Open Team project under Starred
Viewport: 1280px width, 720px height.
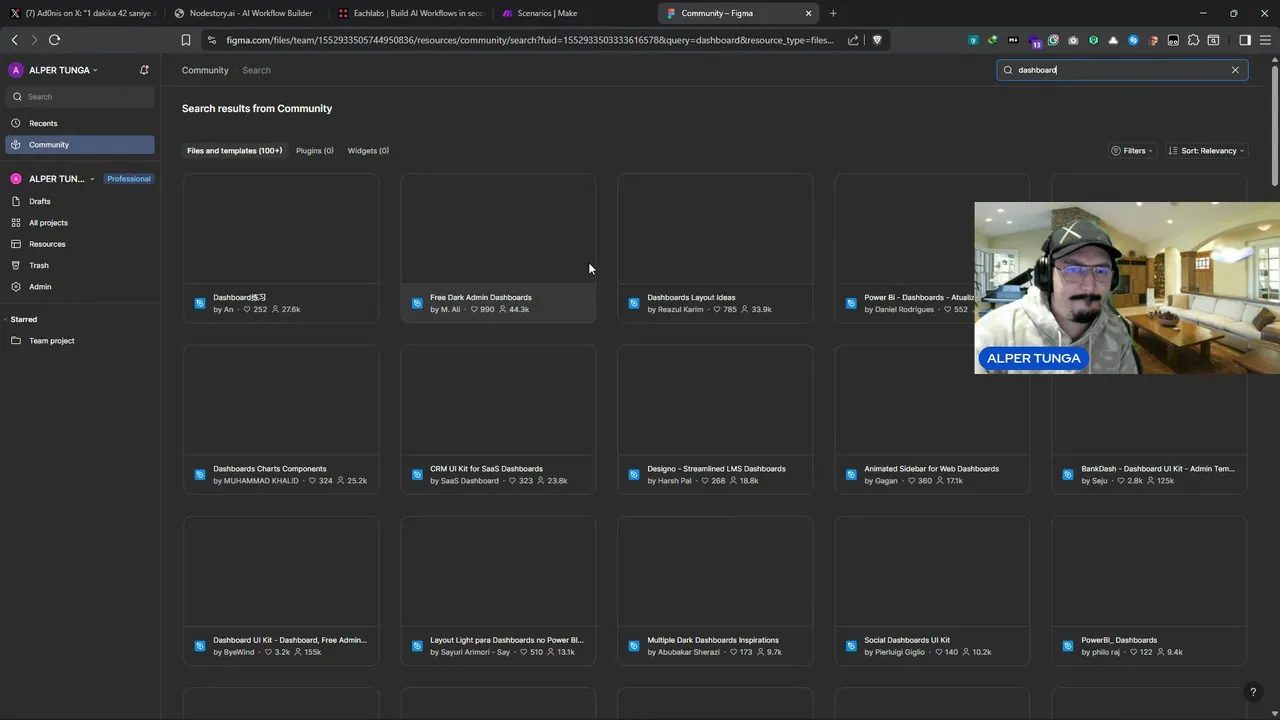[x=80, y=341]
